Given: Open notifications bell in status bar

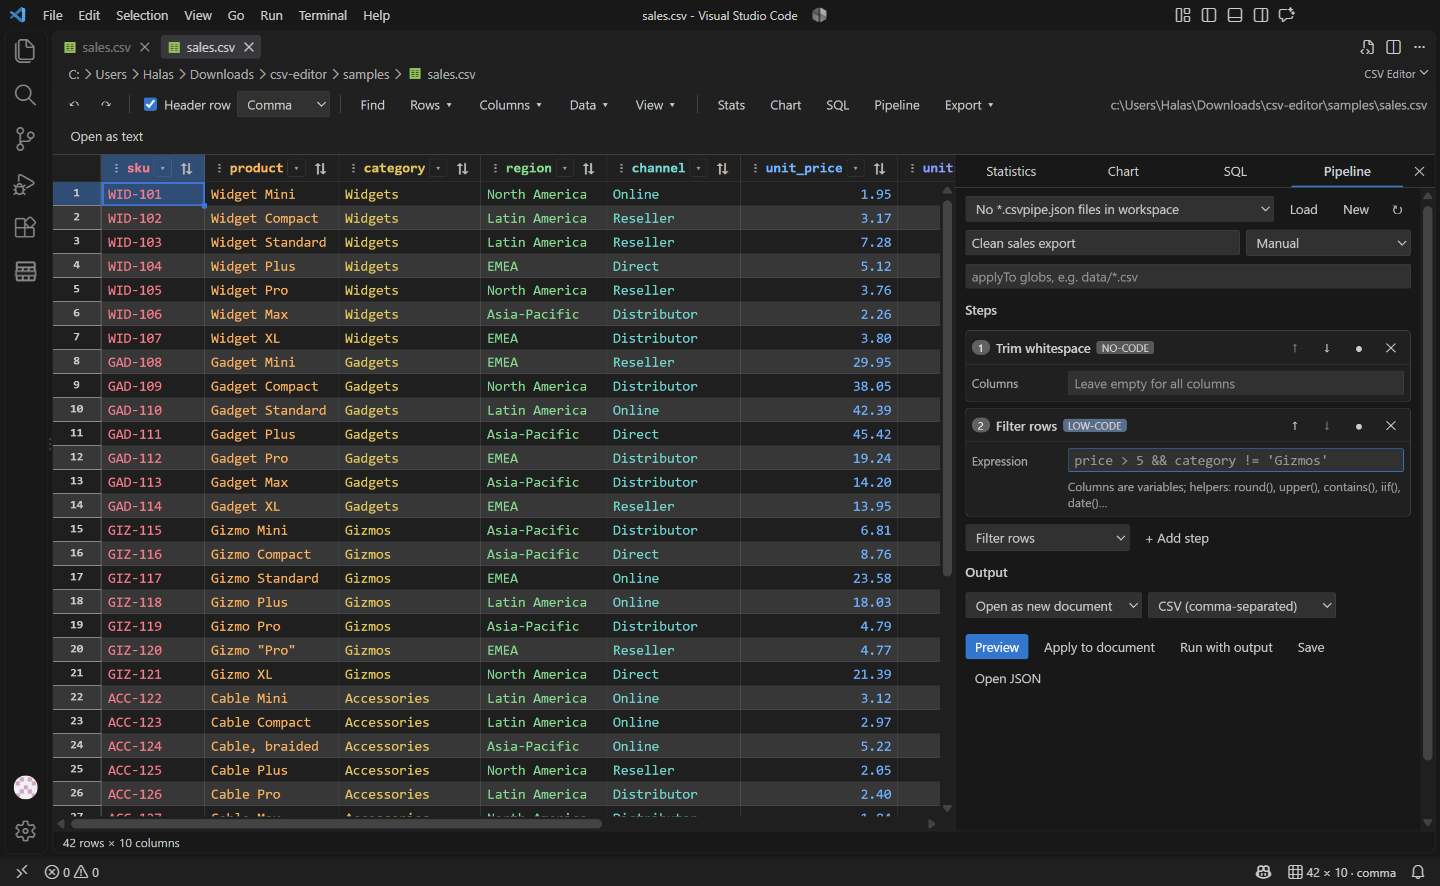Looking at the screenshot, I should click(x=1418, y=872).
